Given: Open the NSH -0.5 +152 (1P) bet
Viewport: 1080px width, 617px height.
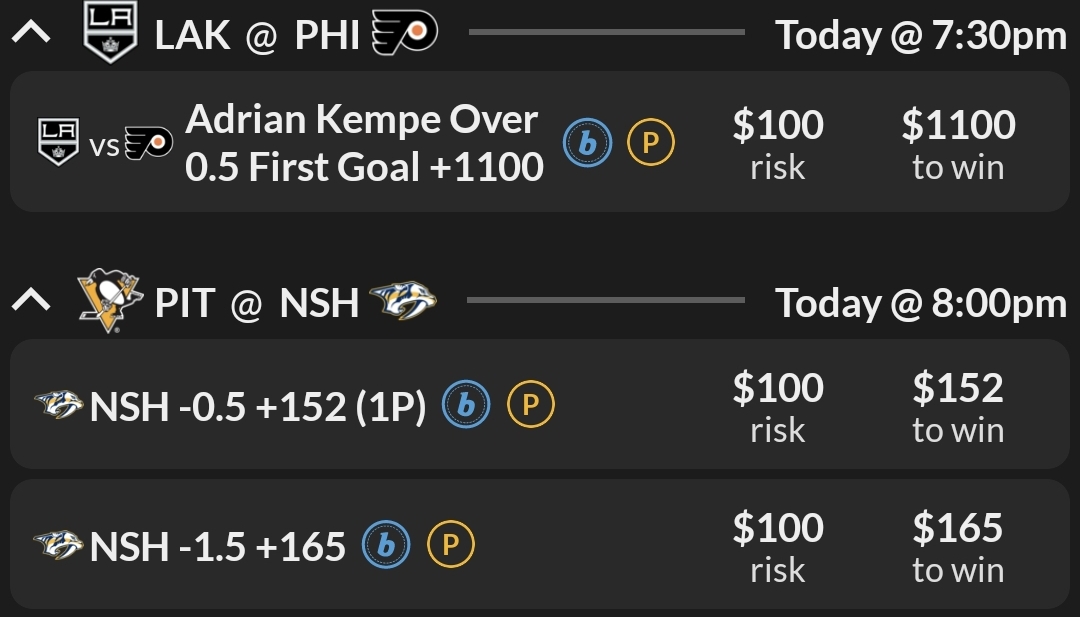Looking at the screenshot, I should (x=258, y=407).
